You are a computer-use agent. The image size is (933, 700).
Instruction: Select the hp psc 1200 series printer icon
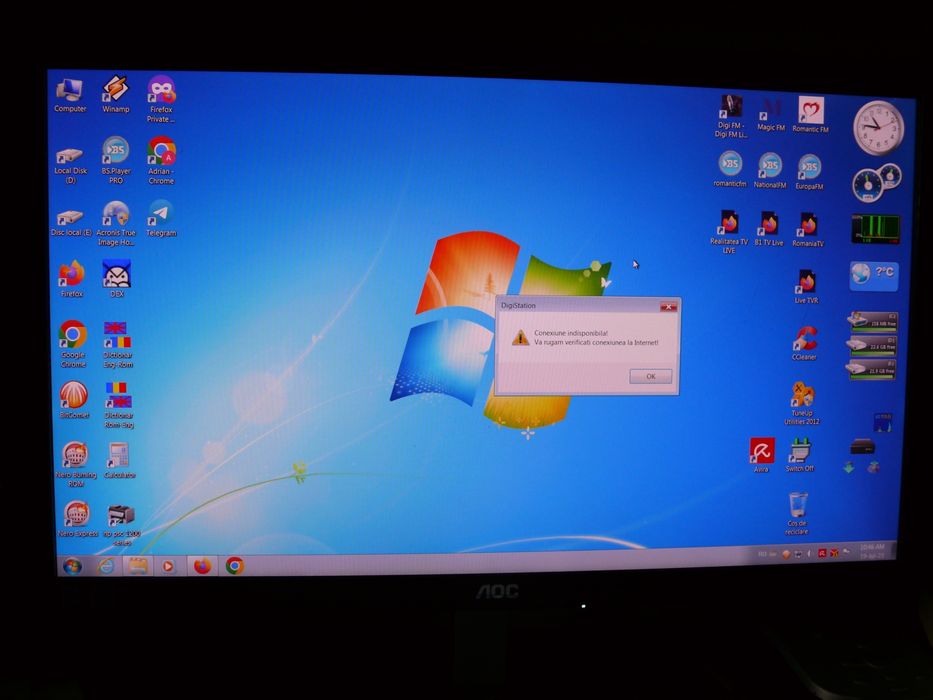pyautogui.click(x=121, y=525)
